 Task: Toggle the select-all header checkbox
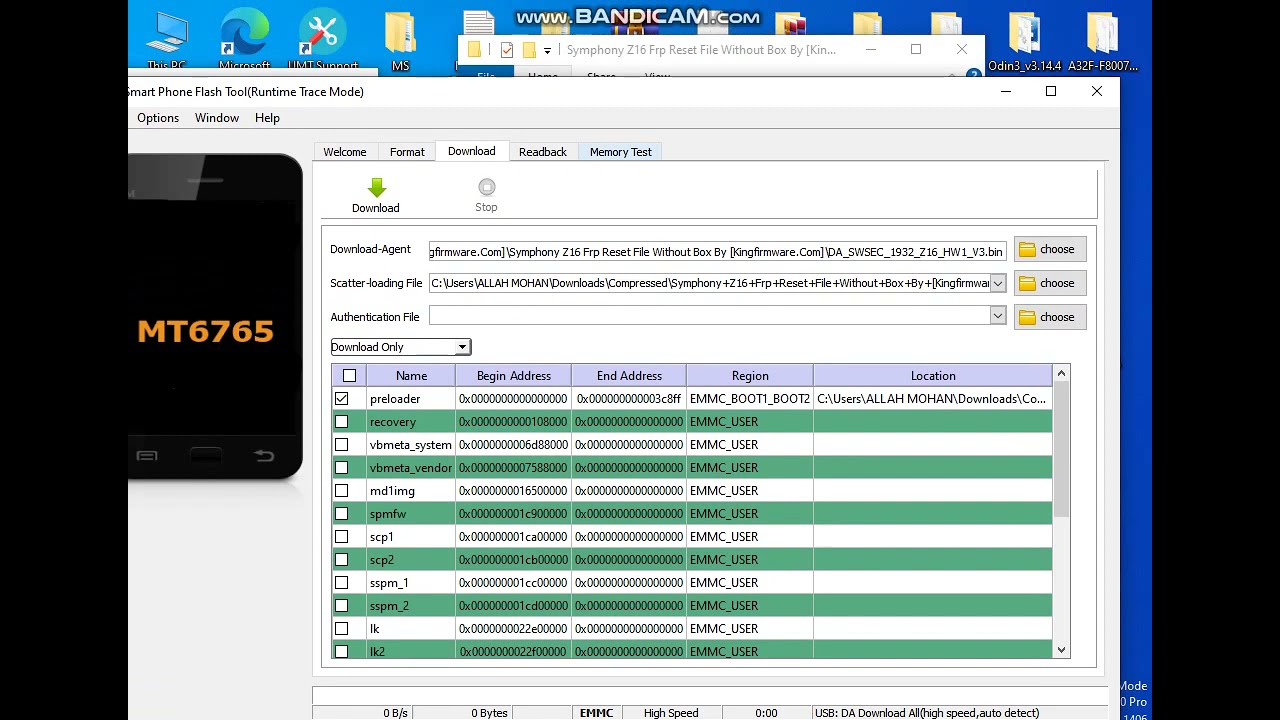point(349,376)
